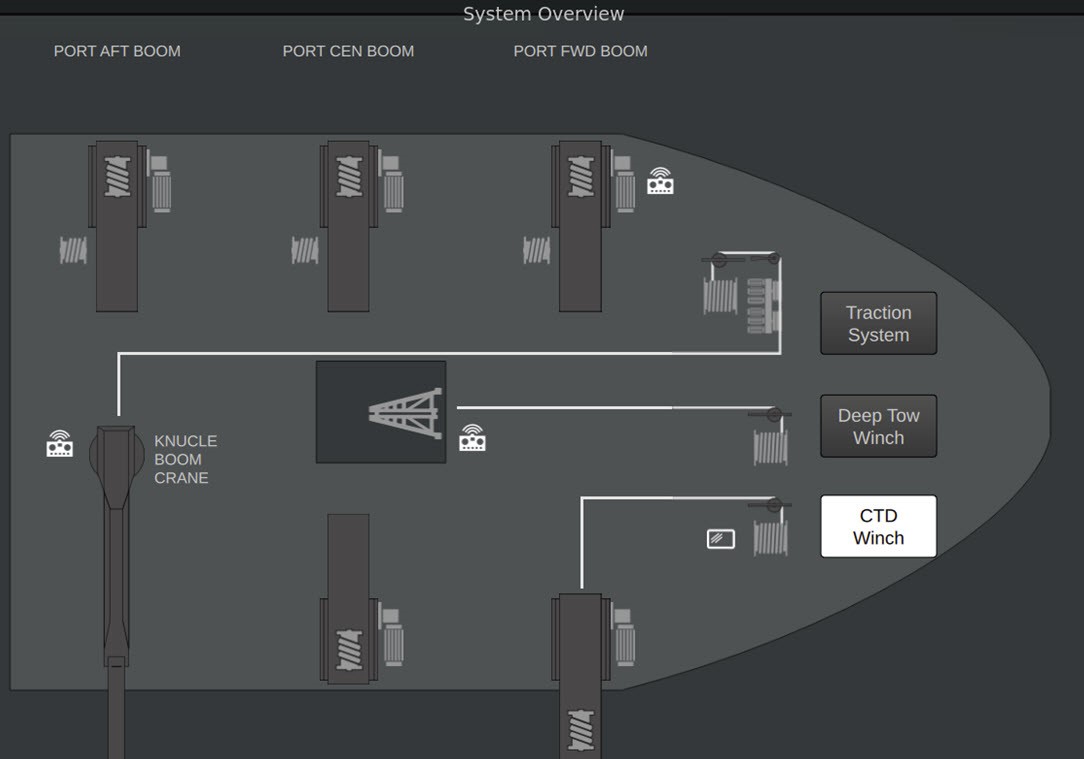Click the small winch drum left of port aft boom
The image size is (1084, 759).
point(73,249)
